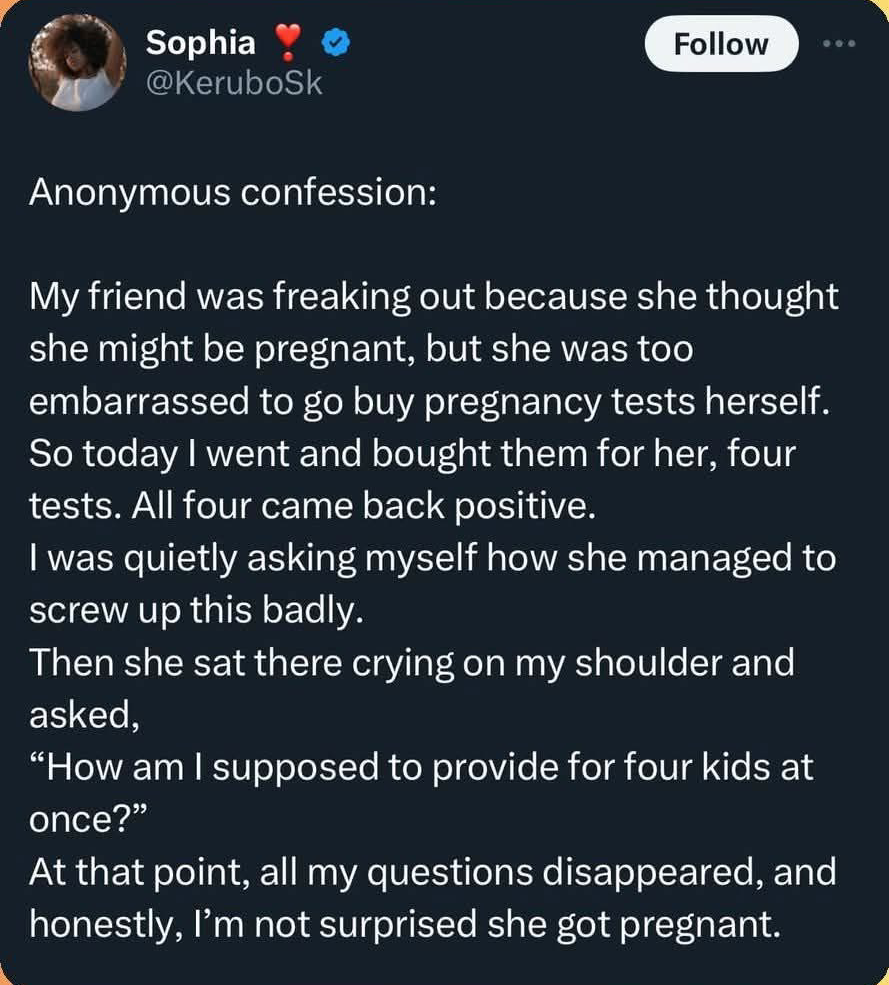Click the line starting "I was quietly asking"
The width and height of the screenshot is (889, 985).
[x=431, y=557]
